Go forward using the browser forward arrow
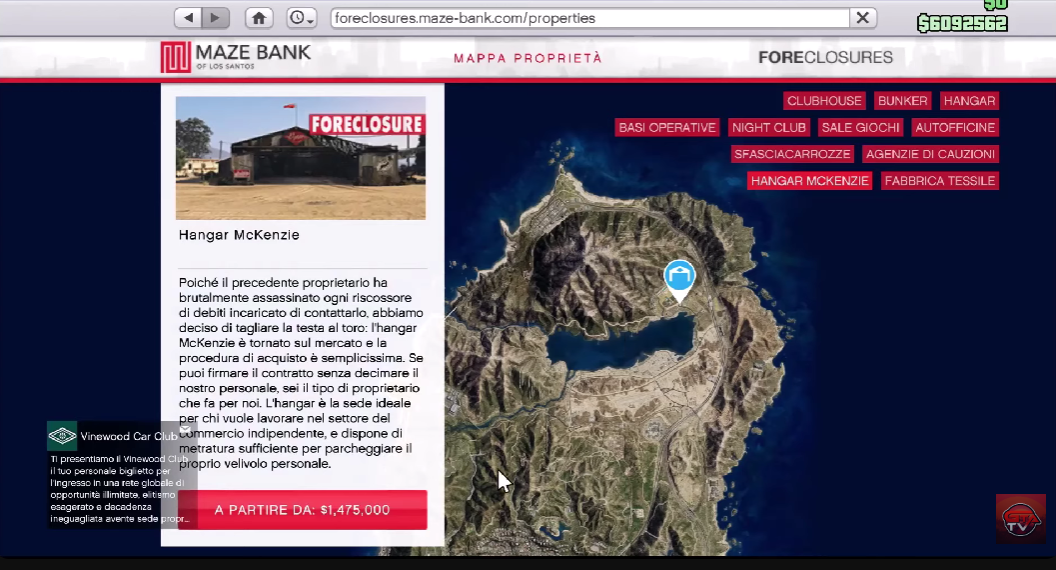The height and width of the screenshot is (570, 1056). tap(216, 18)
